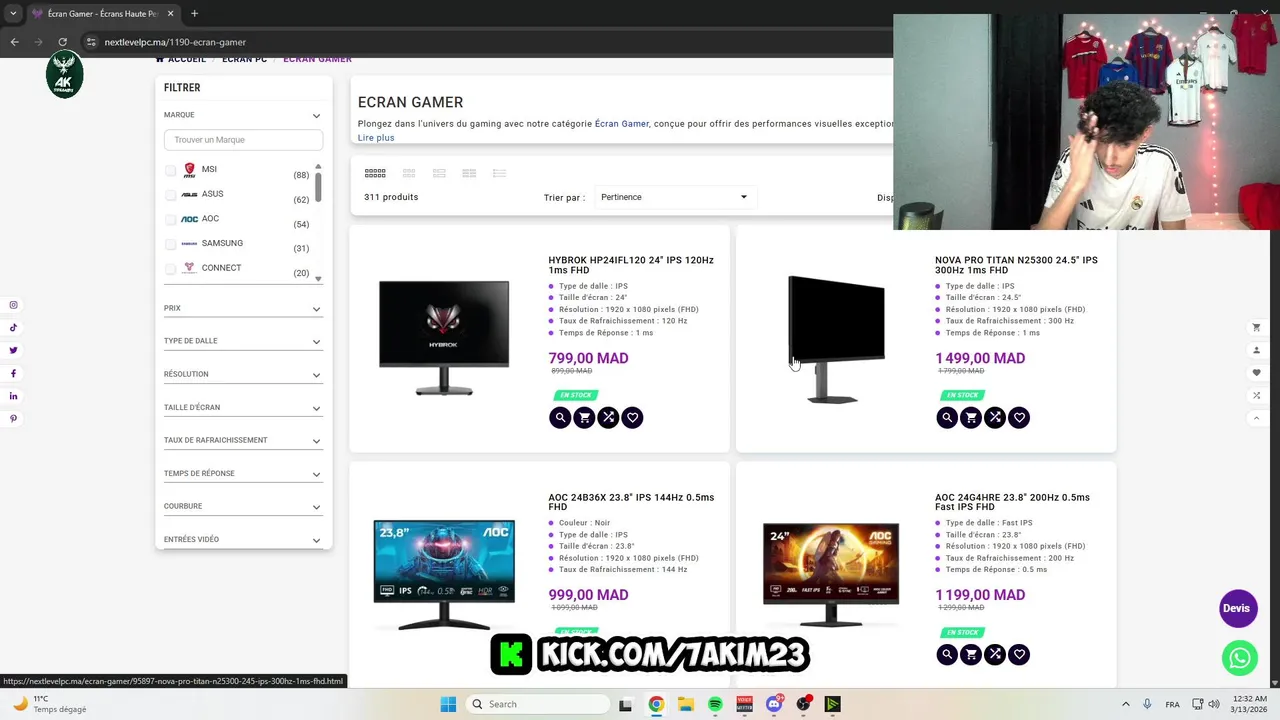This screenshot has height=720, width=1280.
Task: Open Pinterest from the left social bar
Action: pyautogui.click(x=13, y=419)
